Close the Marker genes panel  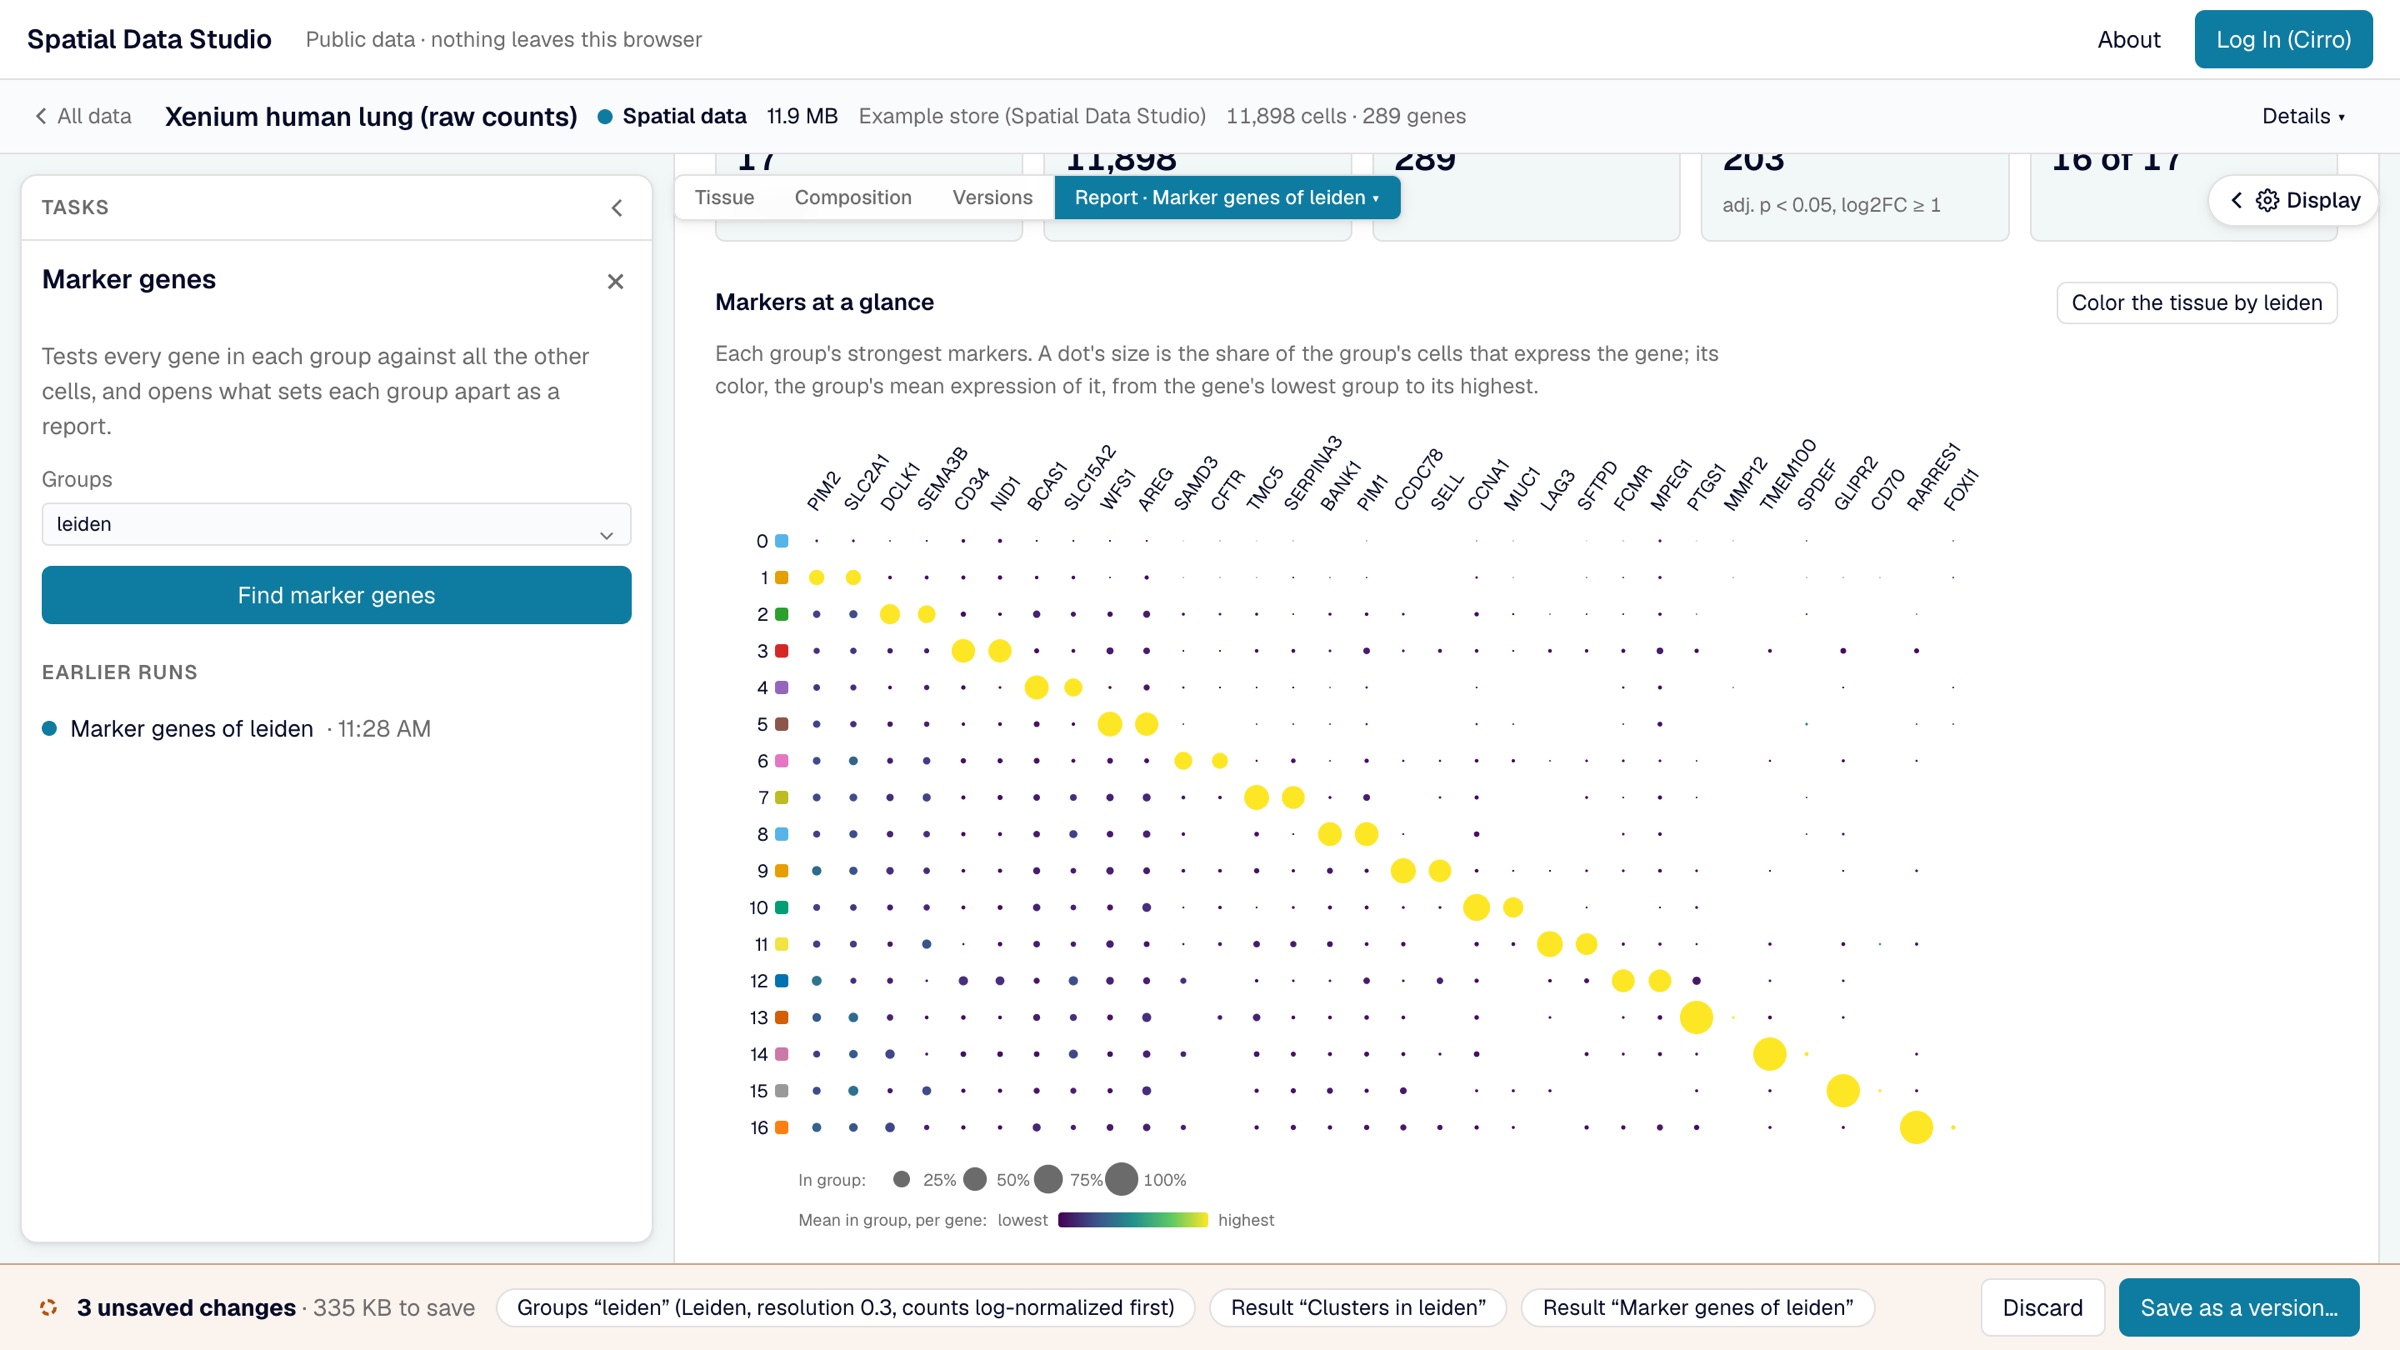[x=615, y=282]
